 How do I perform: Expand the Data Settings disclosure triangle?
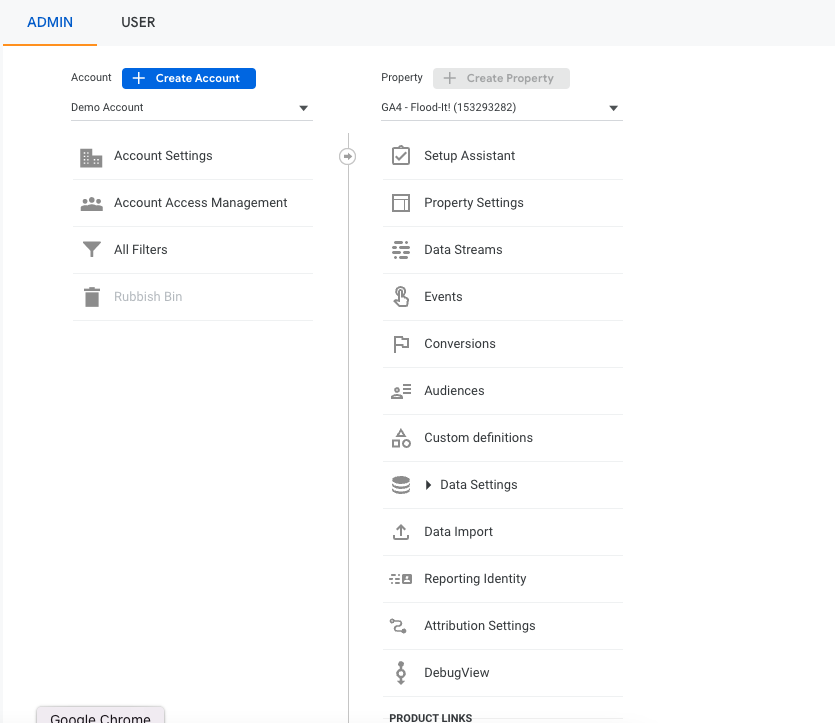[428, 484]
